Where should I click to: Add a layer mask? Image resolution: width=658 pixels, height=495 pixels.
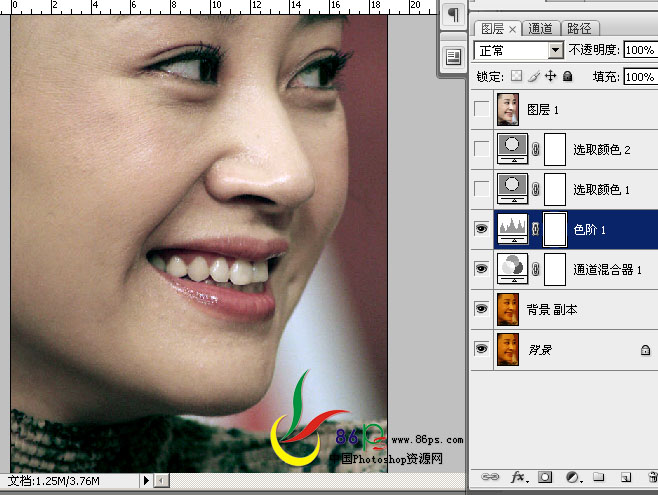[545, 477]
